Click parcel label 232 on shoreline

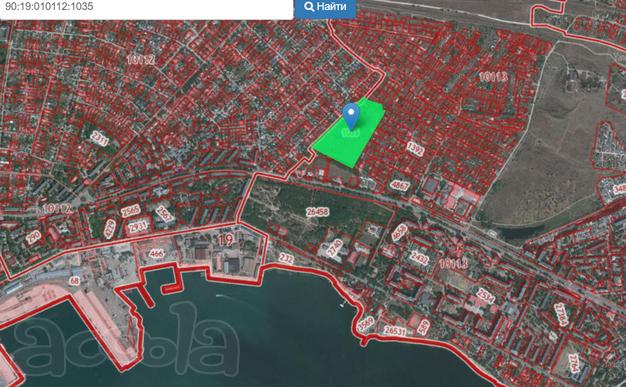click(x=286, y=258)
